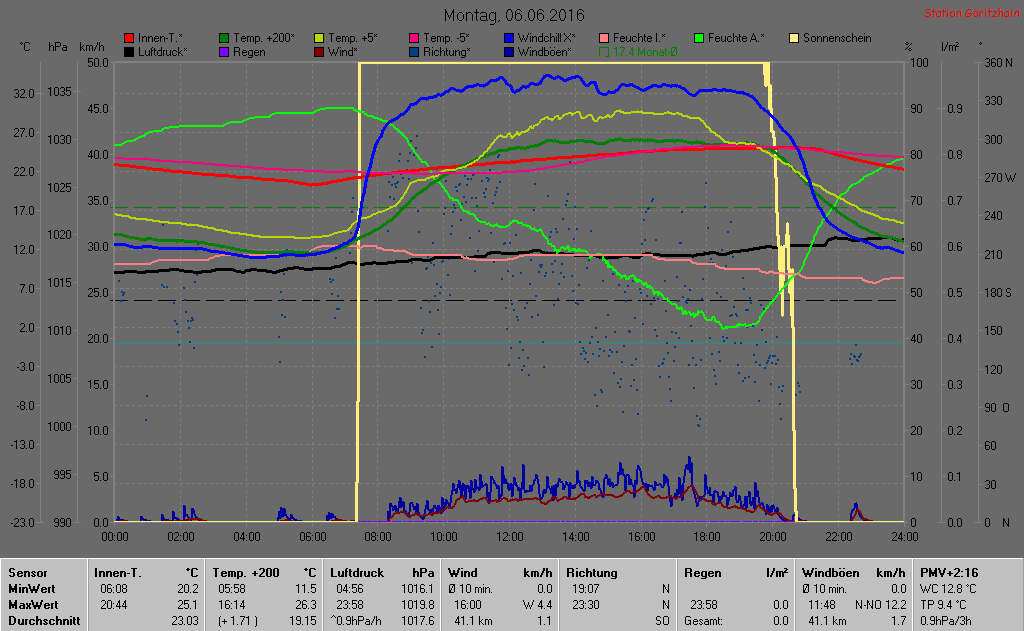Click the Regen table column header

[703, 573]
